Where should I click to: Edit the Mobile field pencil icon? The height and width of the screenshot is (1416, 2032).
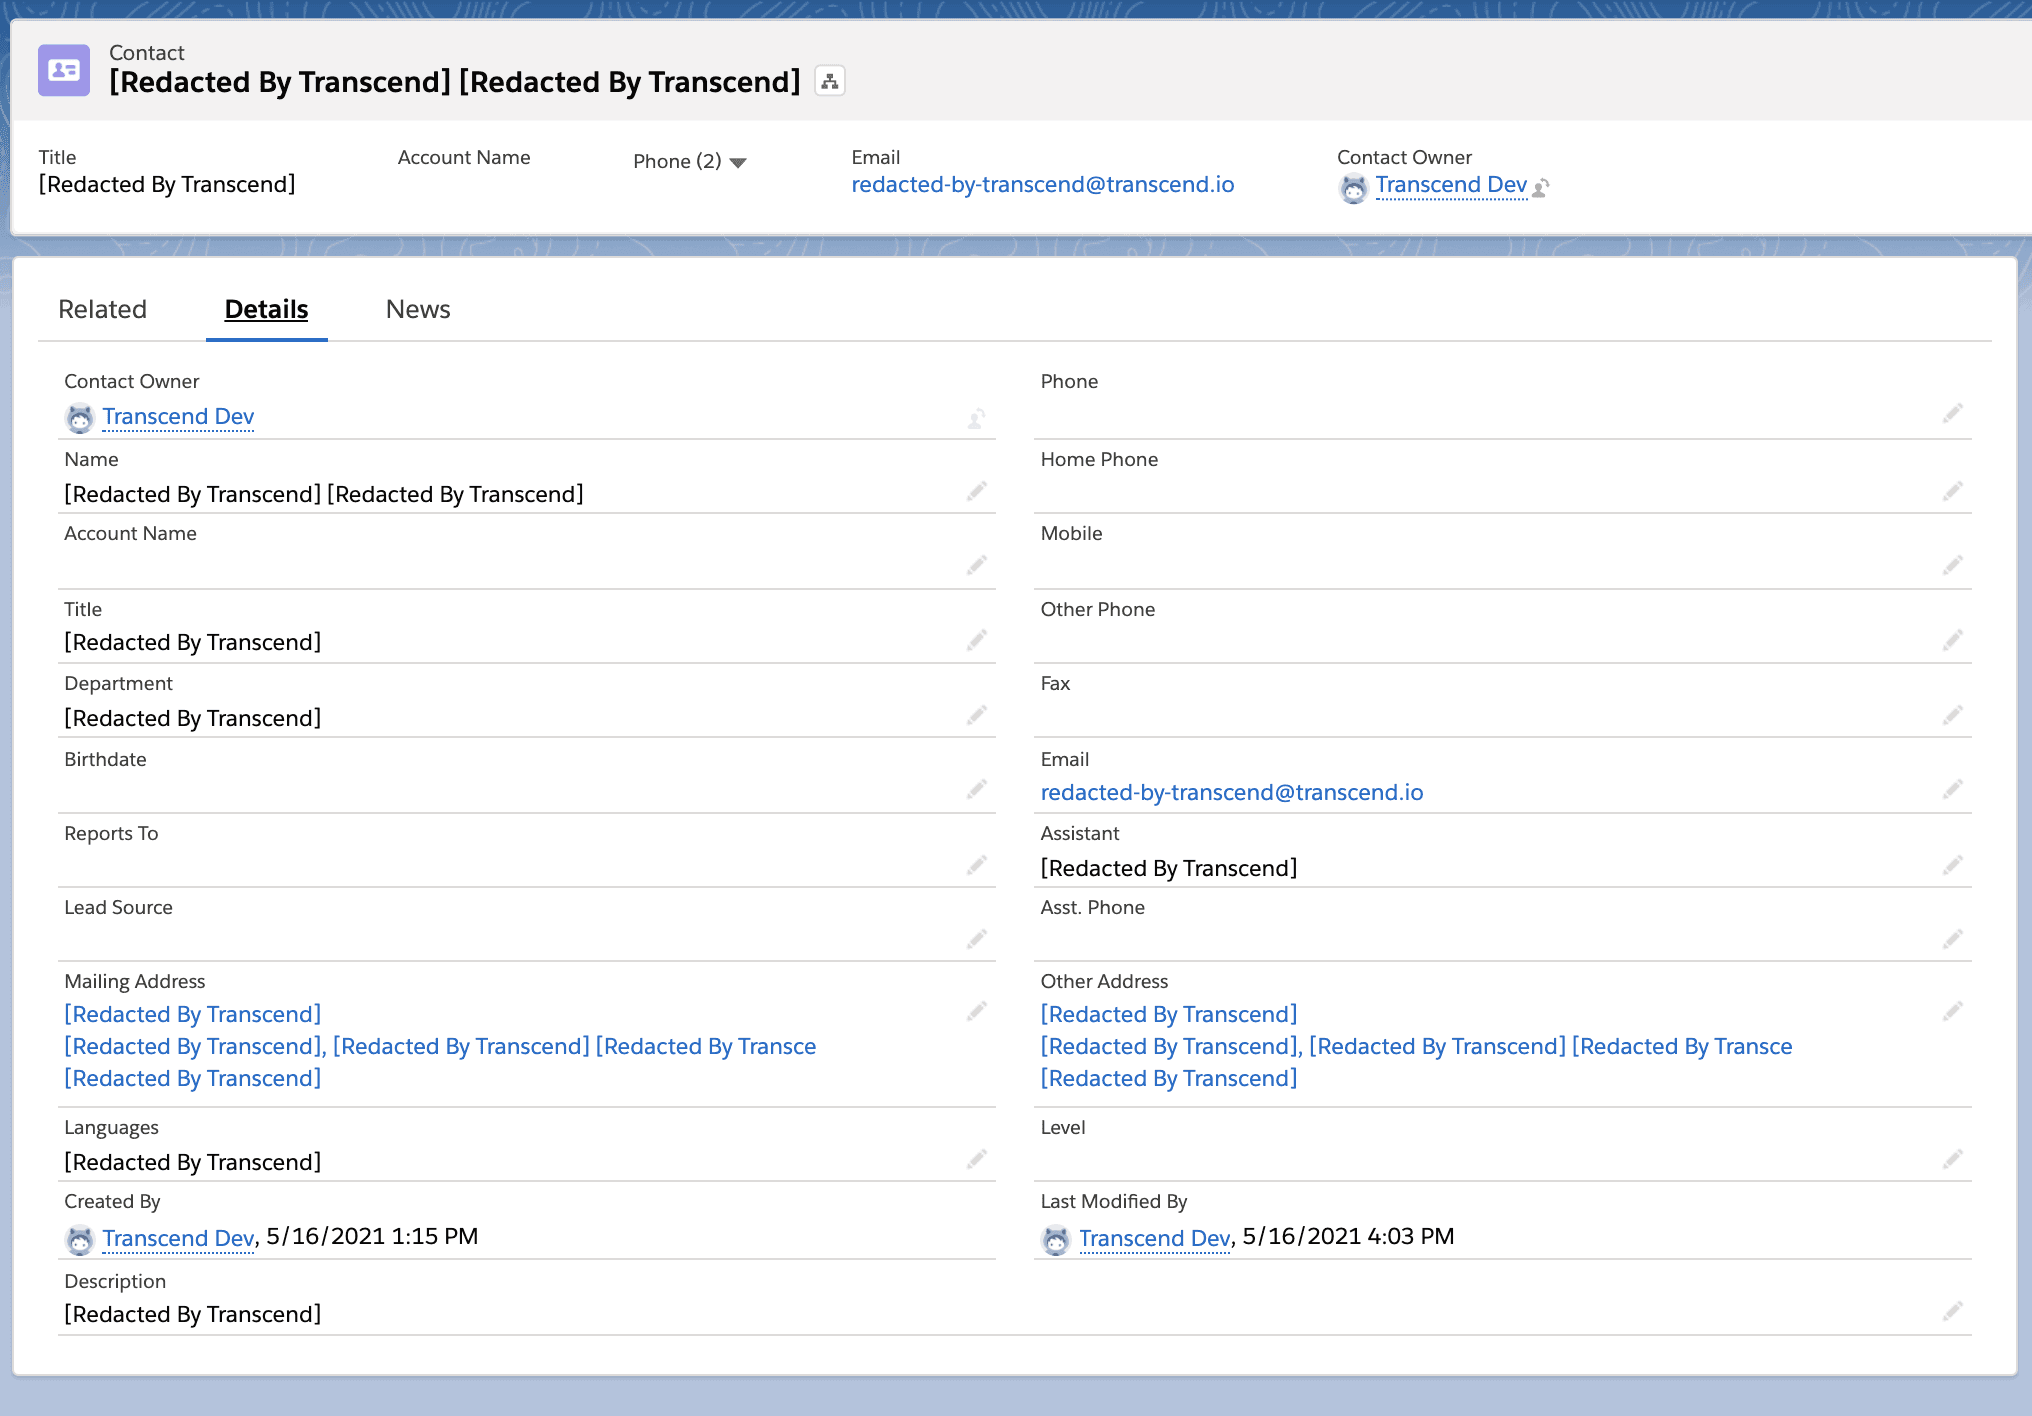coord(1952,565)
